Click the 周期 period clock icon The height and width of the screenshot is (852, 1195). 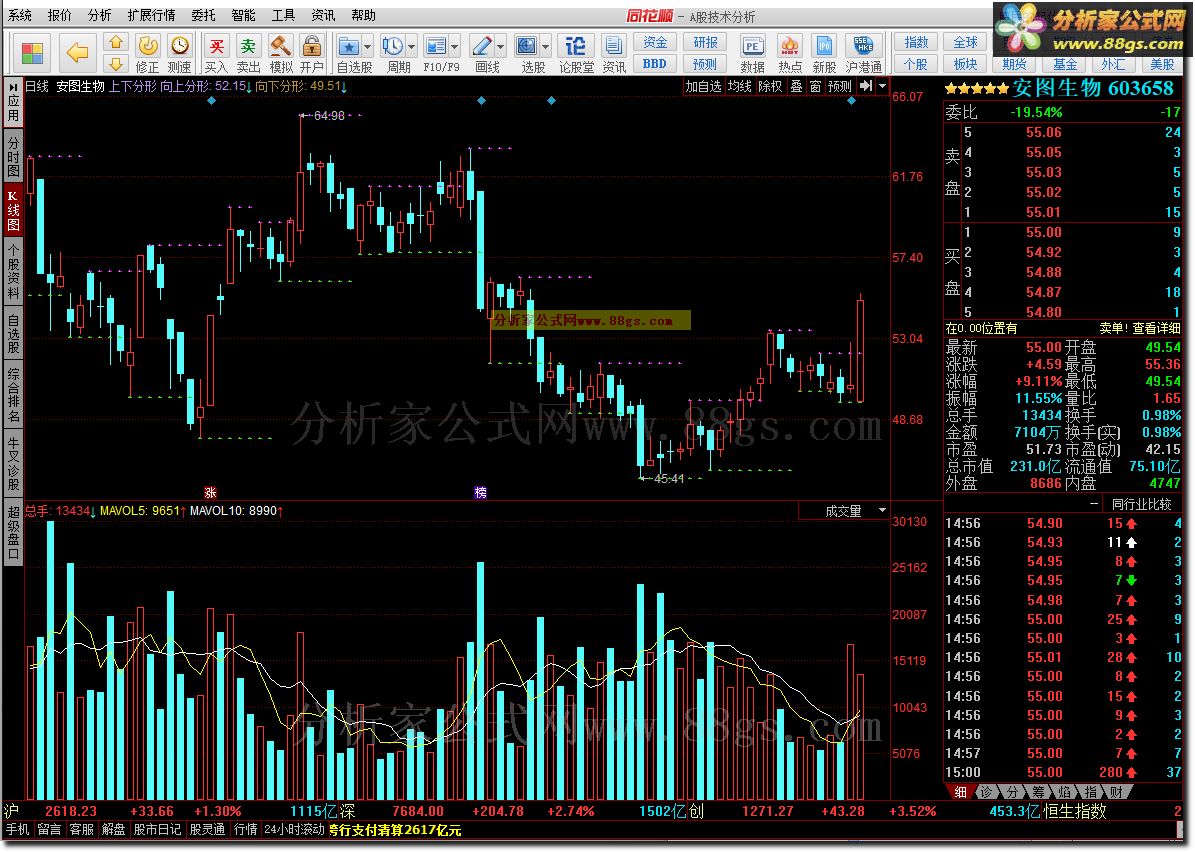tap(393, 46)
